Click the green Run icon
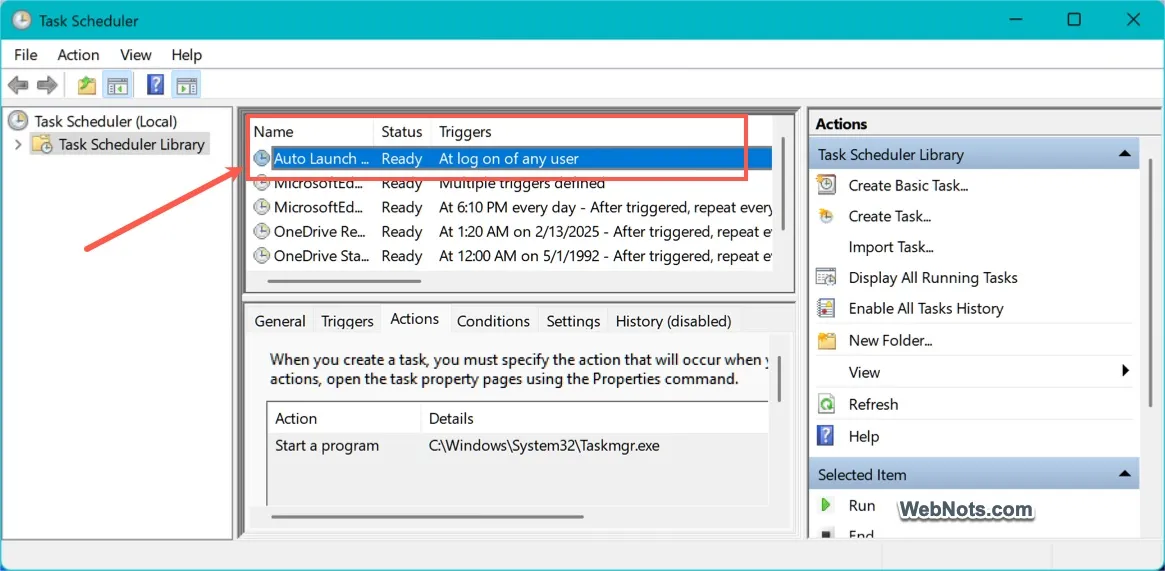Viewport: 1165px width, 571px height. click(x=825, y=505)
